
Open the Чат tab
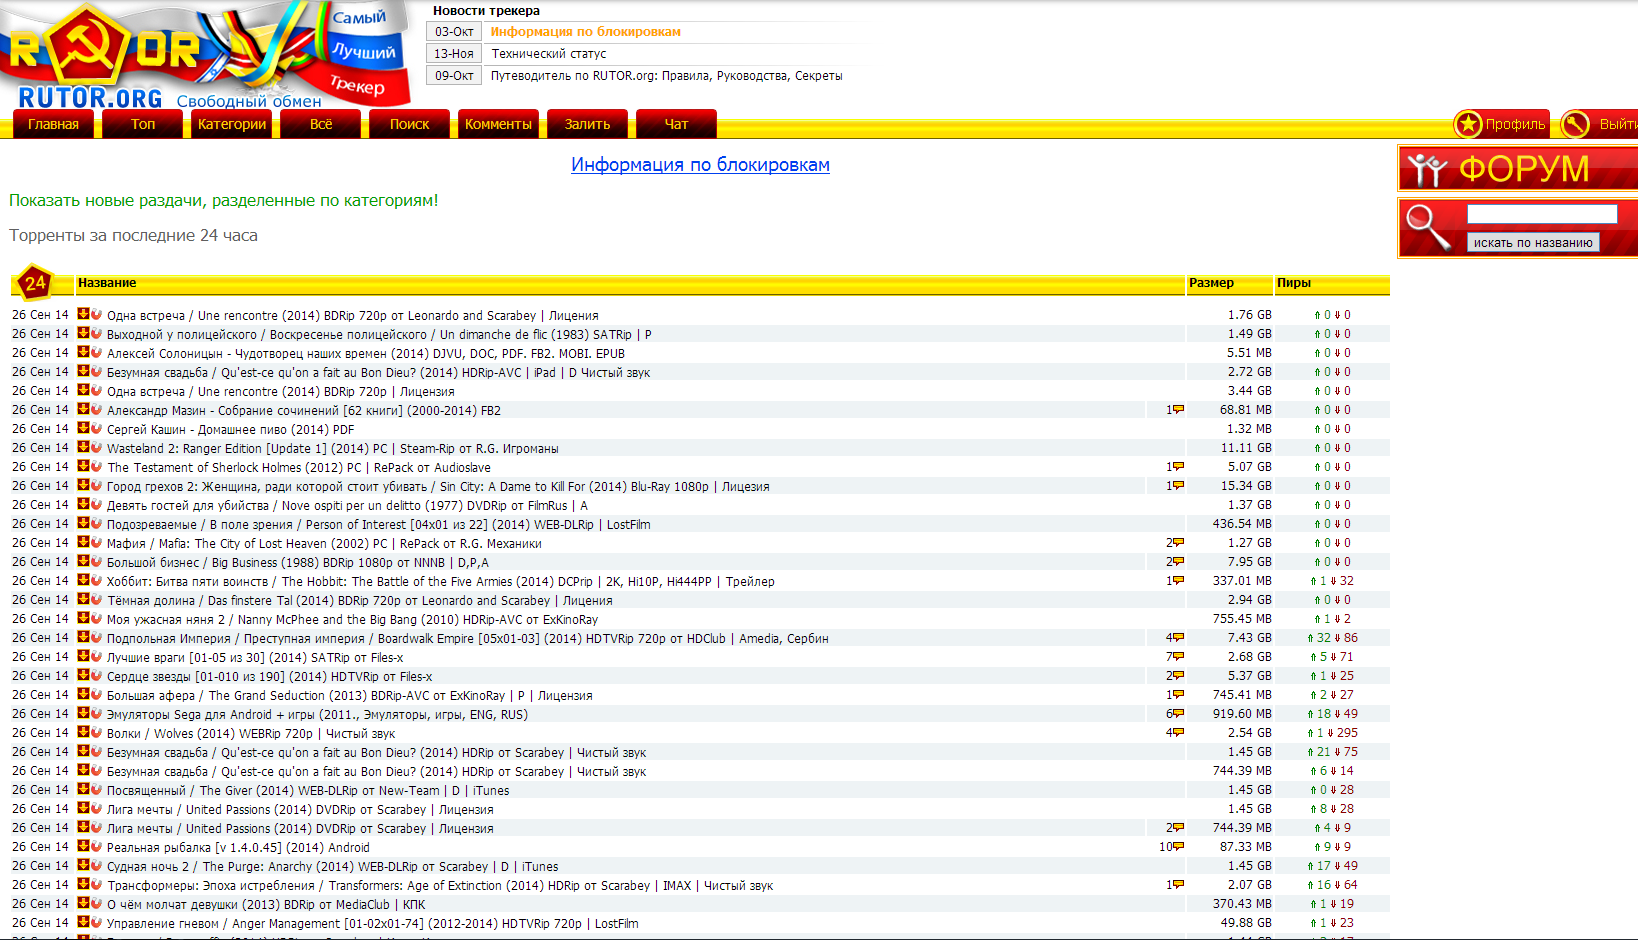click(x=676, y=124)
